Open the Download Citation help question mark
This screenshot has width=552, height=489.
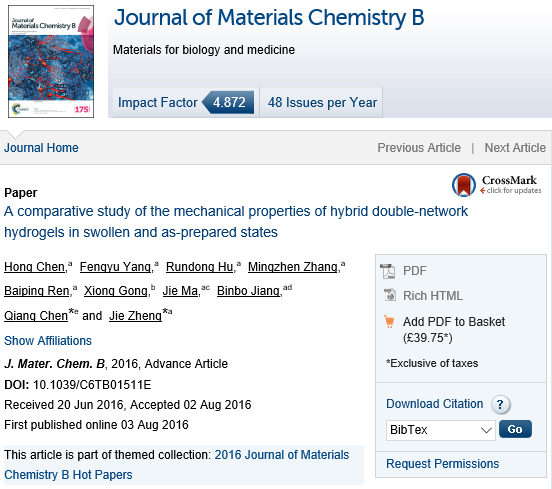[500, 404]
